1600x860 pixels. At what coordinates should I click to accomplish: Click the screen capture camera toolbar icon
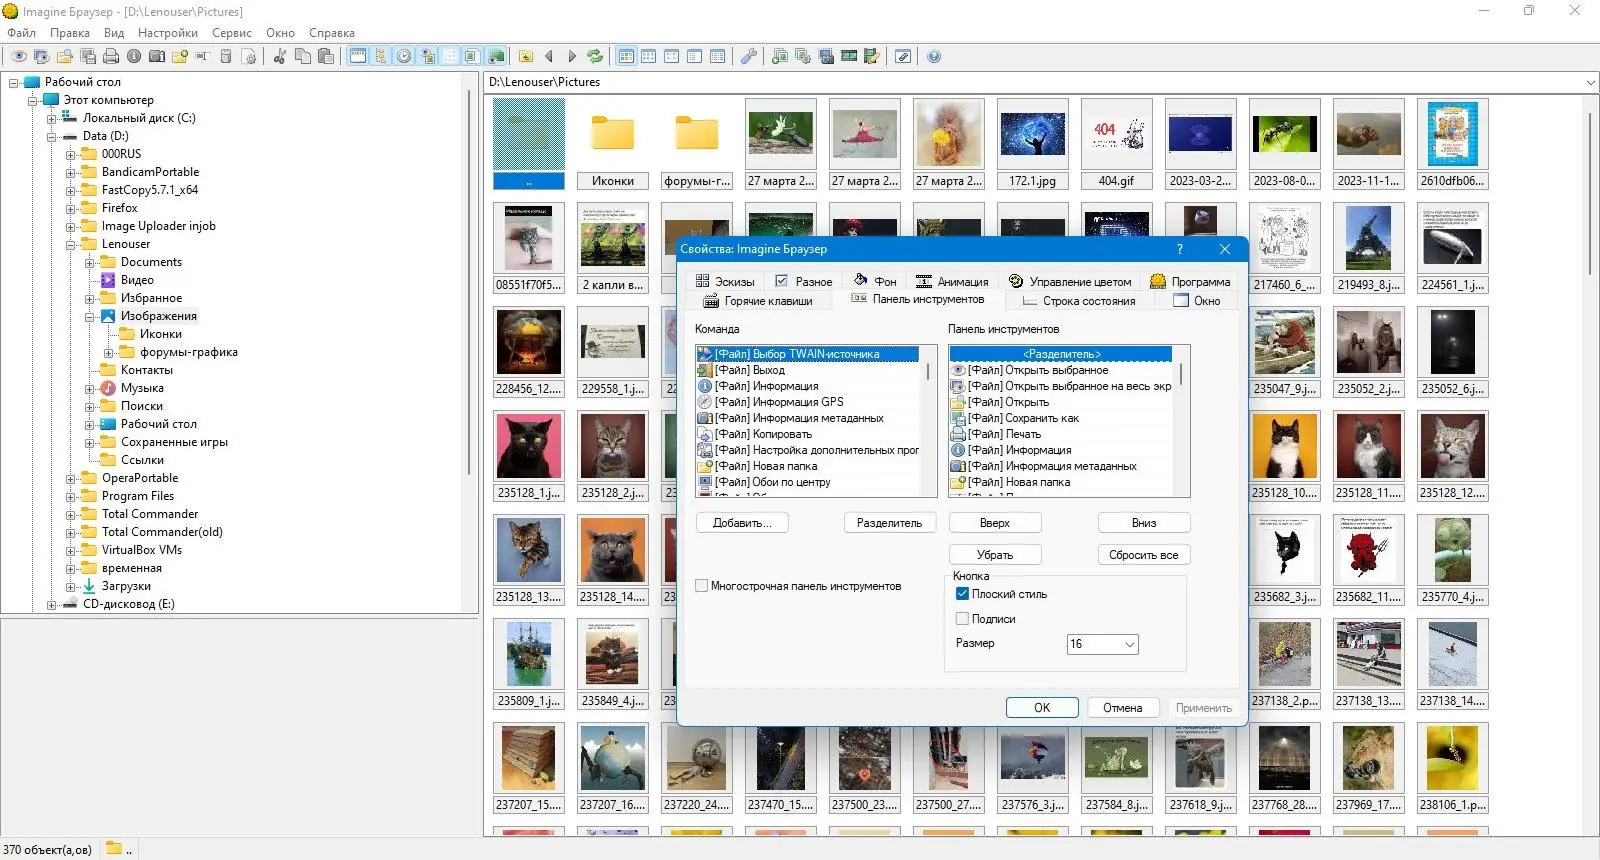[826, 57]
